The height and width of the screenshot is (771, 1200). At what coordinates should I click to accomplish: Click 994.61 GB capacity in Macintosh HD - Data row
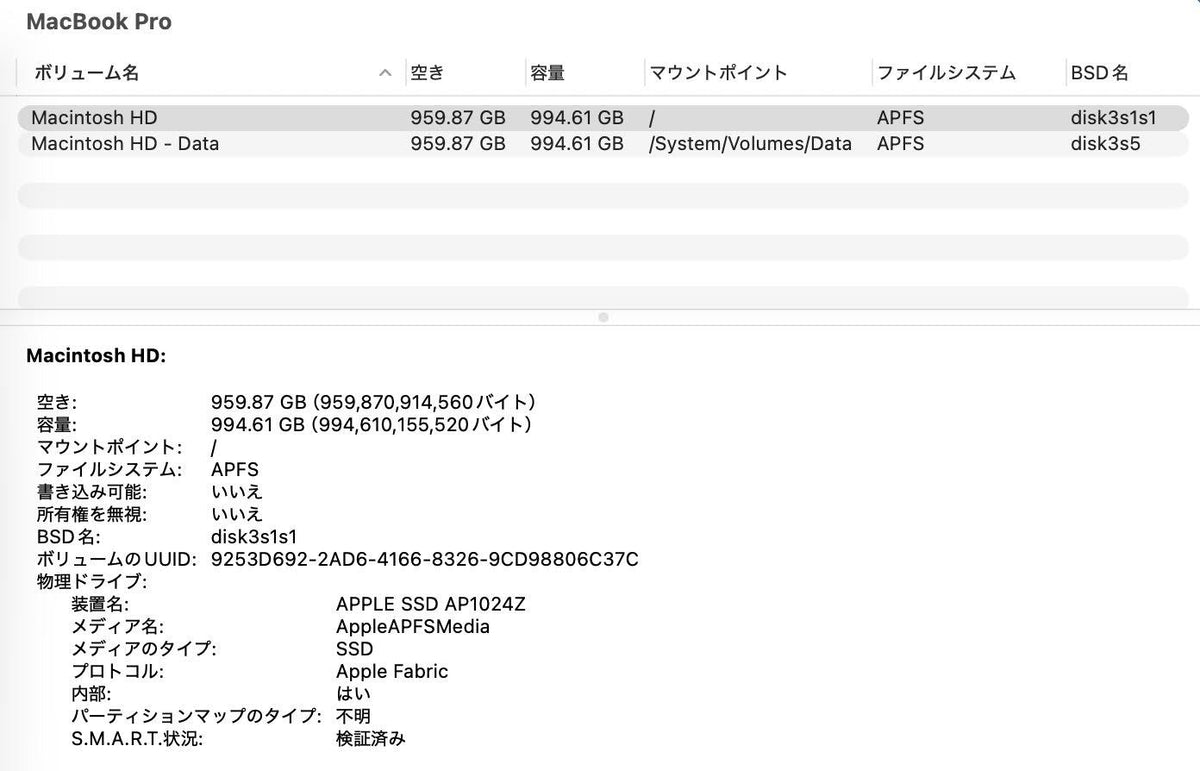[x=577, y=143]
